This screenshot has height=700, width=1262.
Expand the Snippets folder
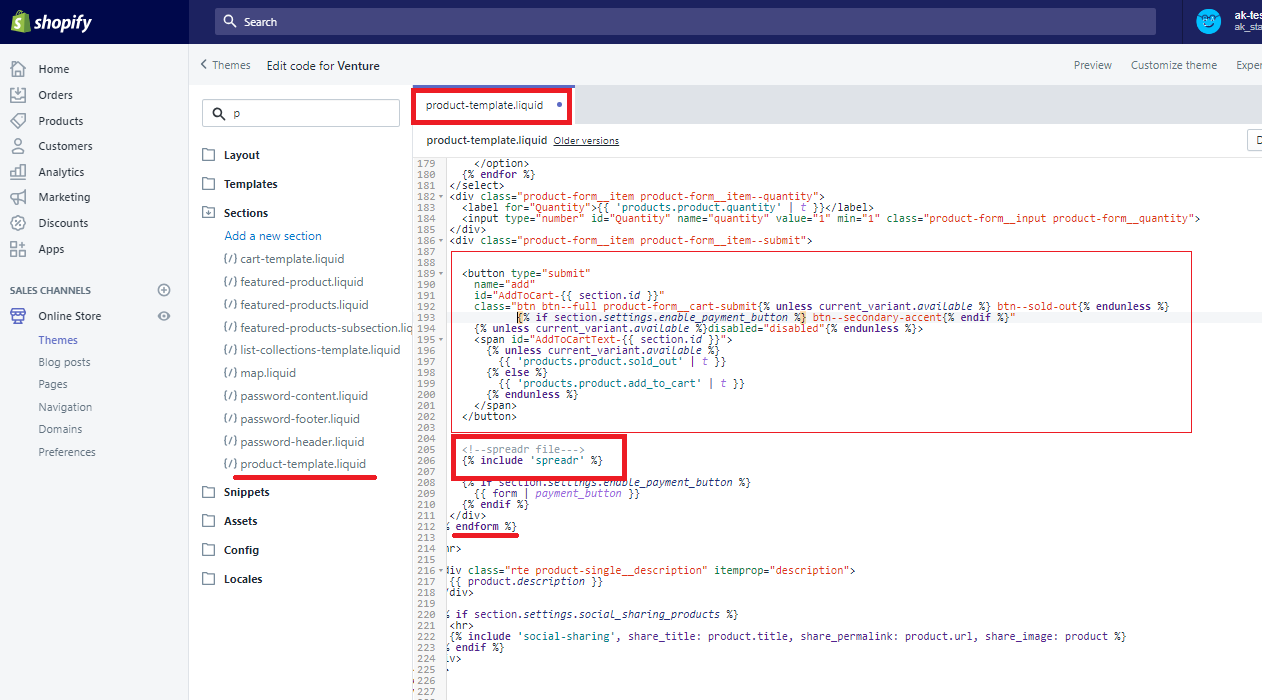pos(209,492)
